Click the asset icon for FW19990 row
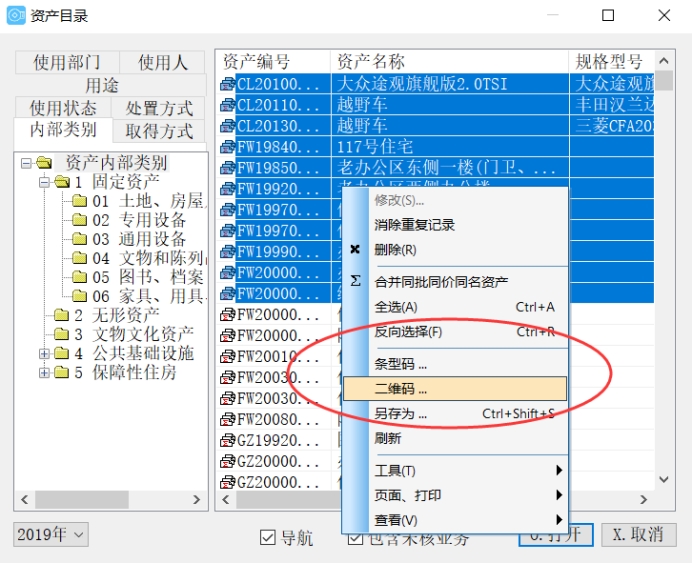The height and width of the screenshot is (564, 692). click(x=227, y=252)
